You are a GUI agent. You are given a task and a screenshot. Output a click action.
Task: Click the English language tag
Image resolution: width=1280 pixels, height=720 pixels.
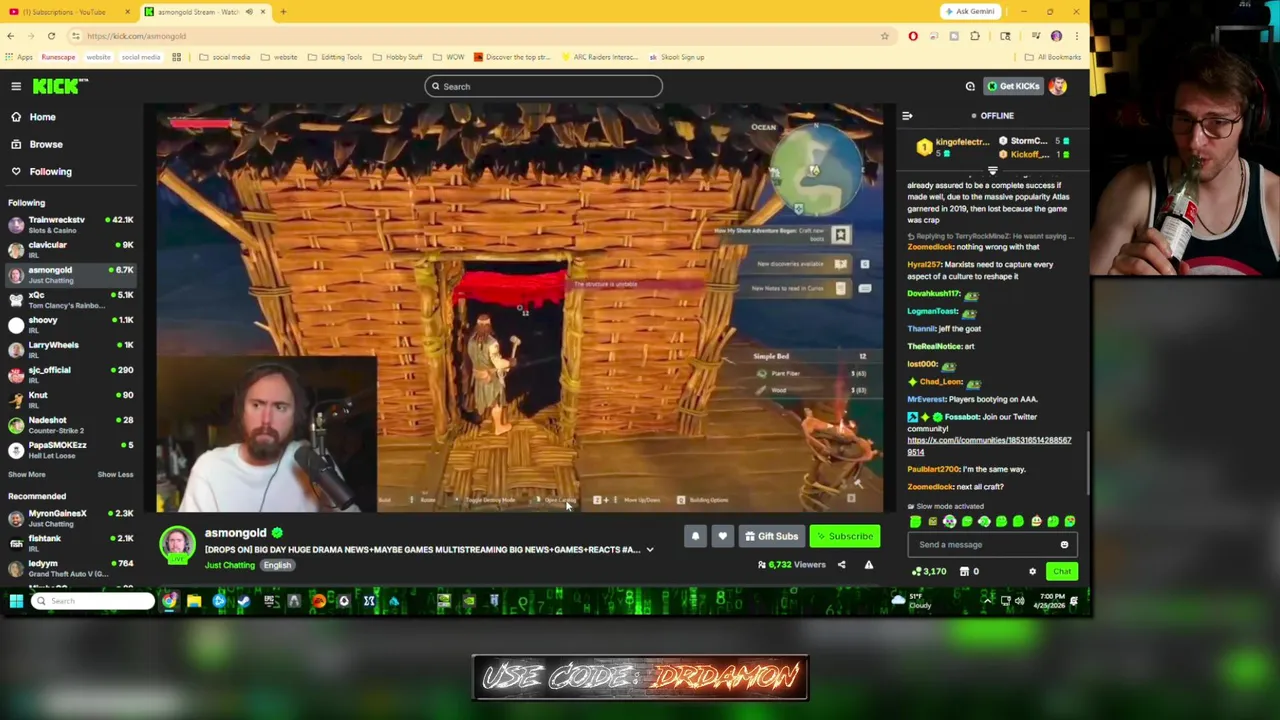point(277,565)
